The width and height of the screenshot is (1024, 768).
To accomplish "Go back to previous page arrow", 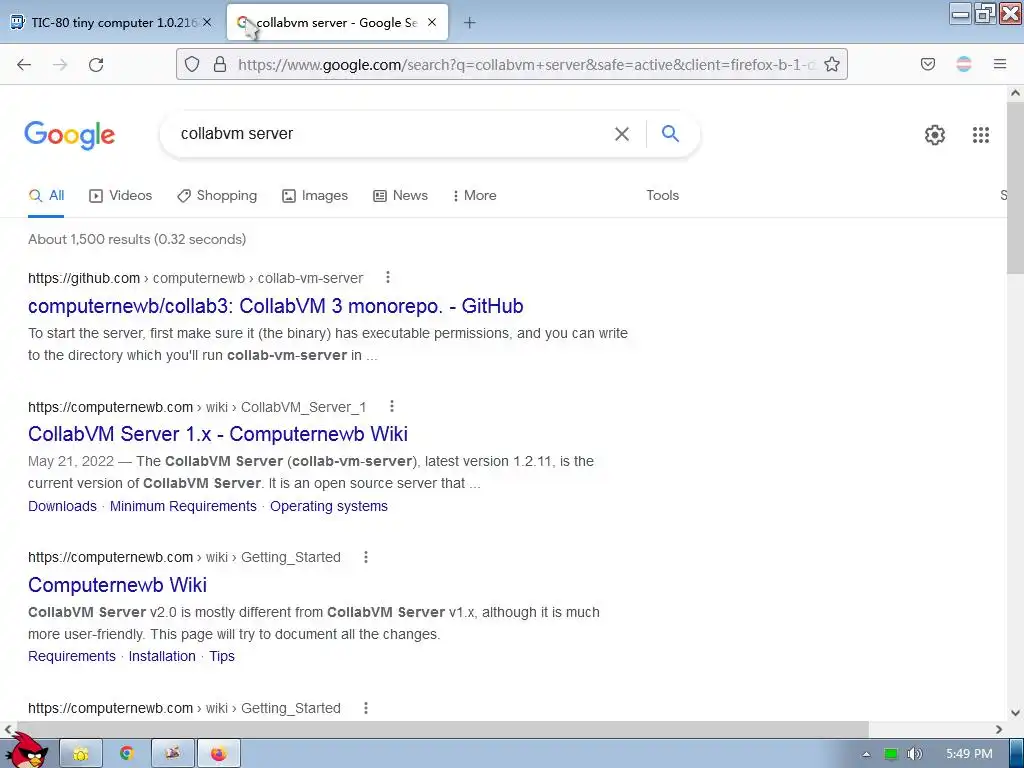I will [x=24, y=65].
